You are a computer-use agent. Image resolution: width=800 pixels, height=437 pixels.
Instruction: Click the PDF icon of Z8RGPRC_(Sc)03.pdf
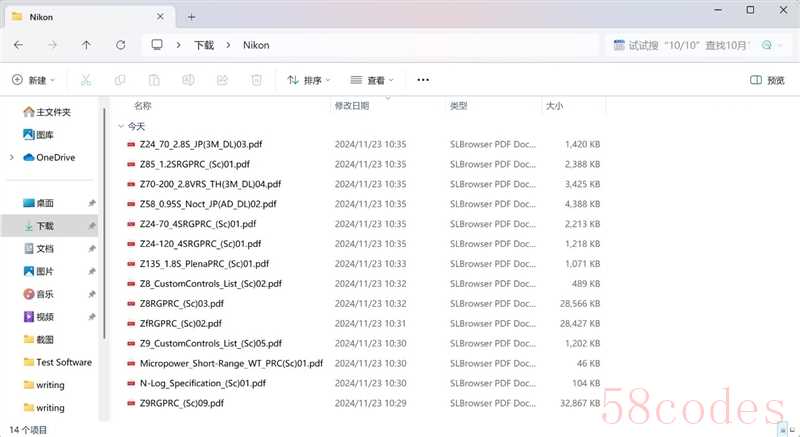[x=131, y=303]
